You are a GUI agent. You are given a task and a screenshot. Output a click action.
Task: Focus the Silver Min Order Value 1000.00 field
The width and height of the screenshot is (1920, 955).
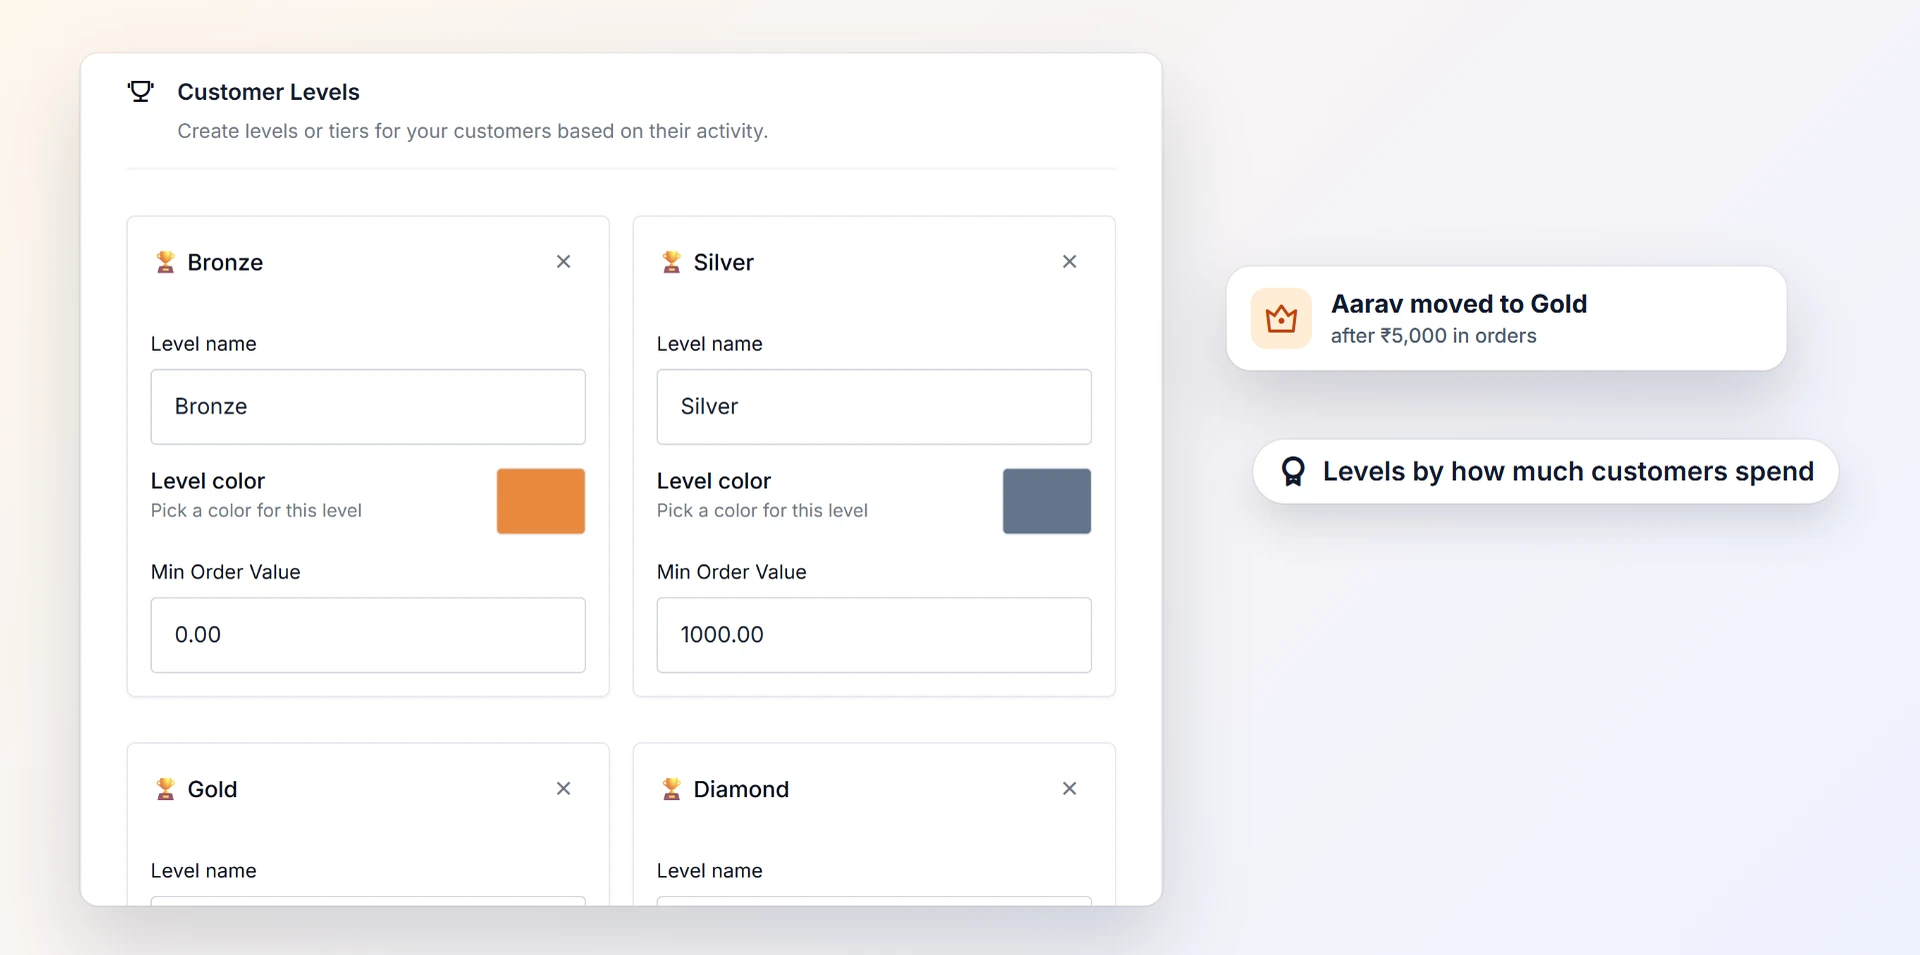point(874,635)
